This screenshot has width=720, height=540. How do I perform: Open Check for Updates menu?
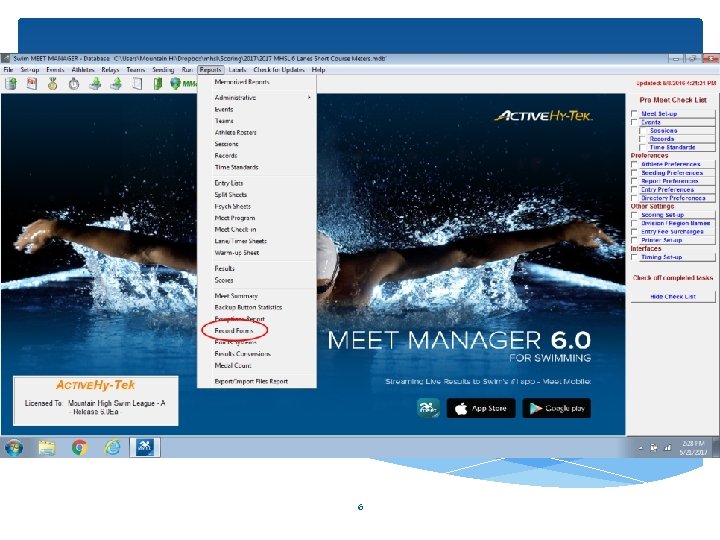279,70
